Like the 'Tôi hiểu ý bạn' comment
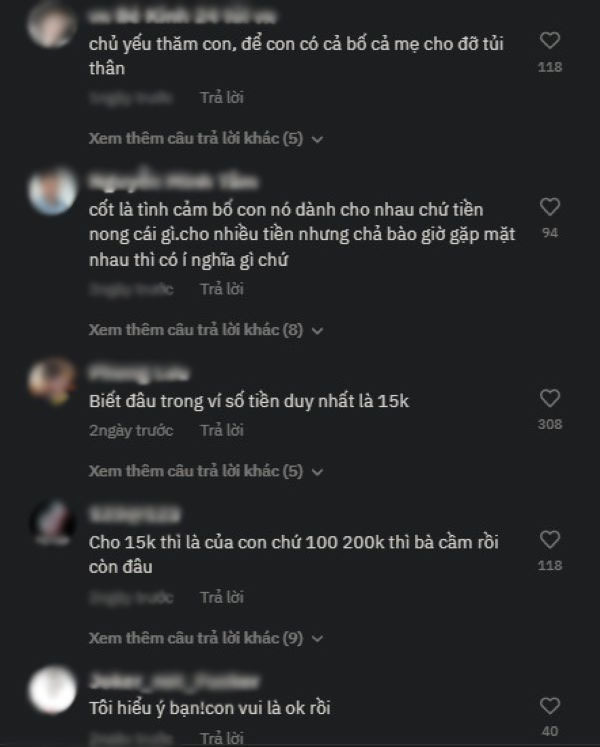 pos(549,706)
